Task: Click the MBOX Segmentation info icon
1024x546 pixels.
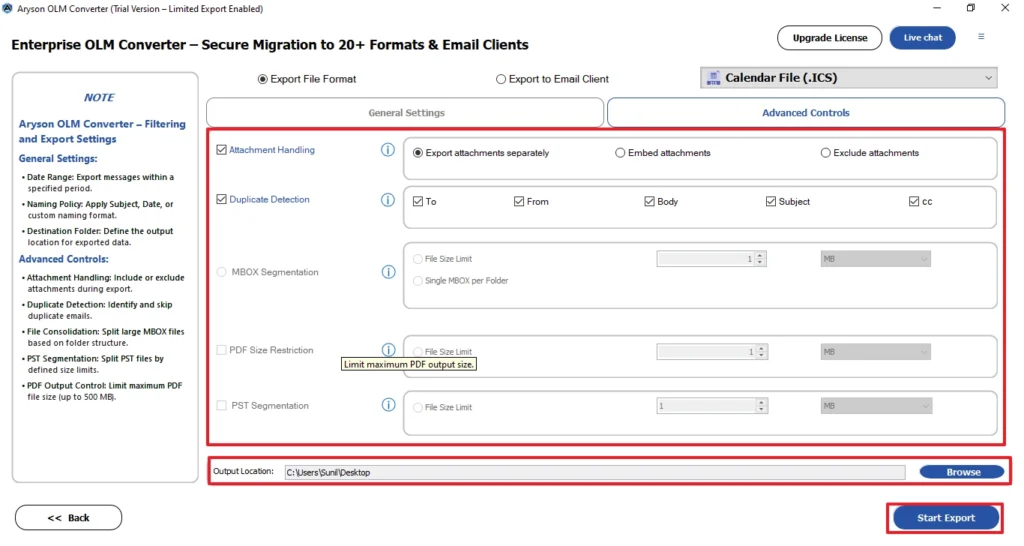Action: click(x=389, y=272)
